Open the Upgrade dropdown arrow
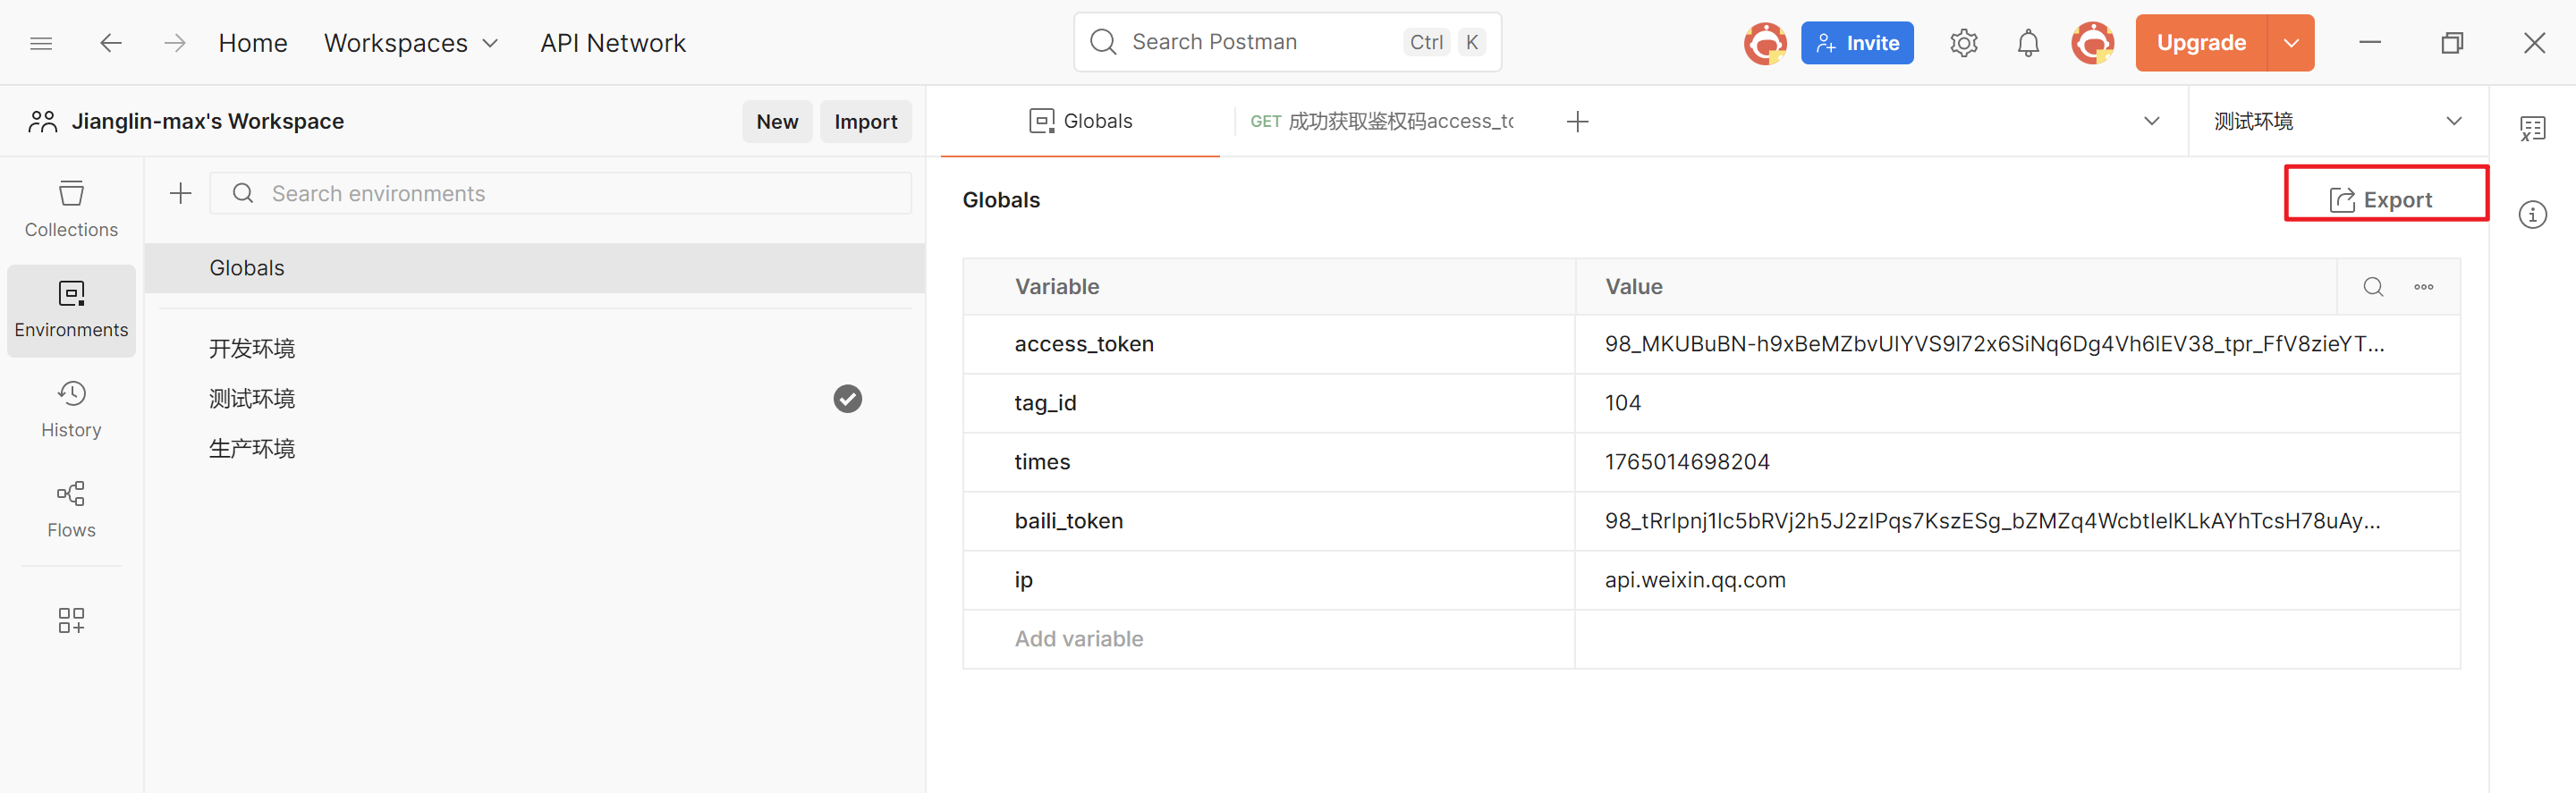This screenshot has height=793, width=2576. coord(2291,43)
